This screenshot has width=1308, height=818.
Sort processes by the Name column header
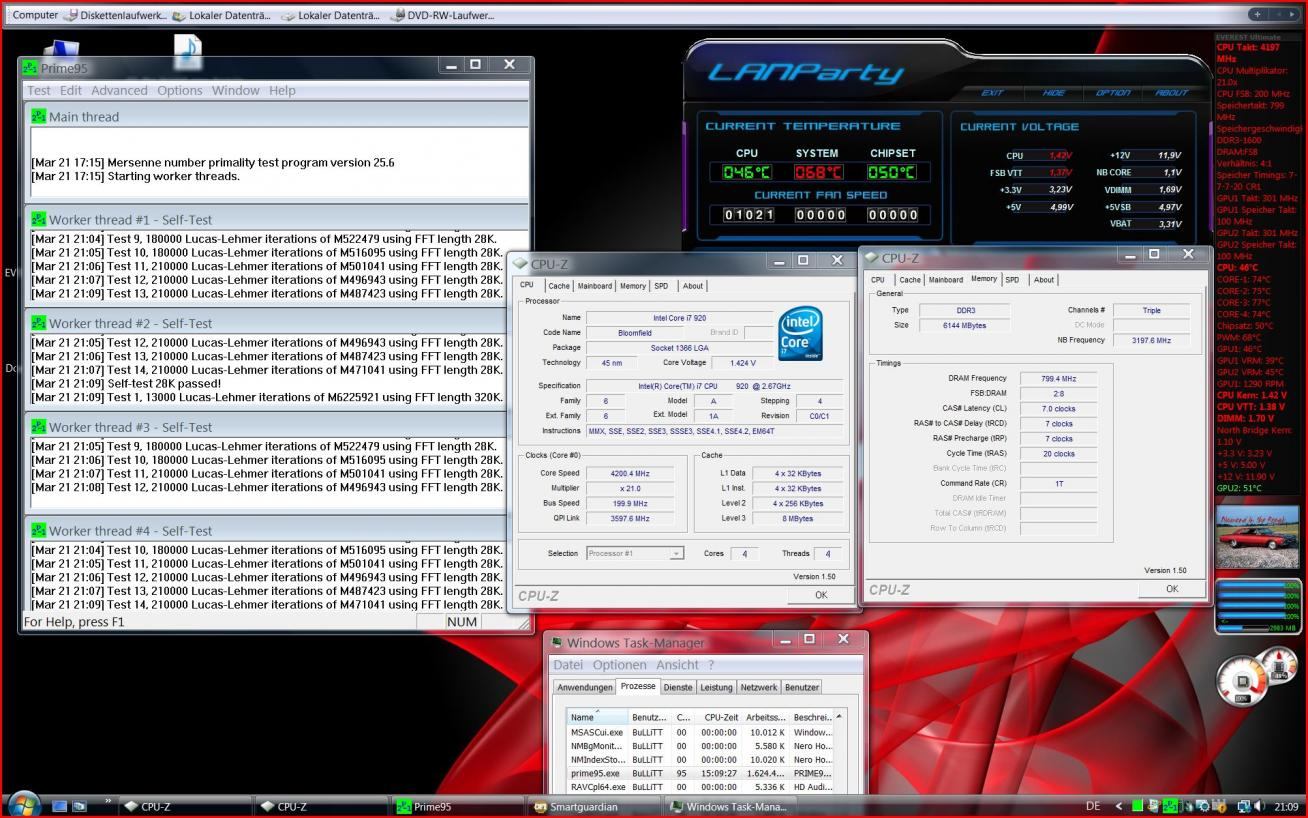[597, 717]
